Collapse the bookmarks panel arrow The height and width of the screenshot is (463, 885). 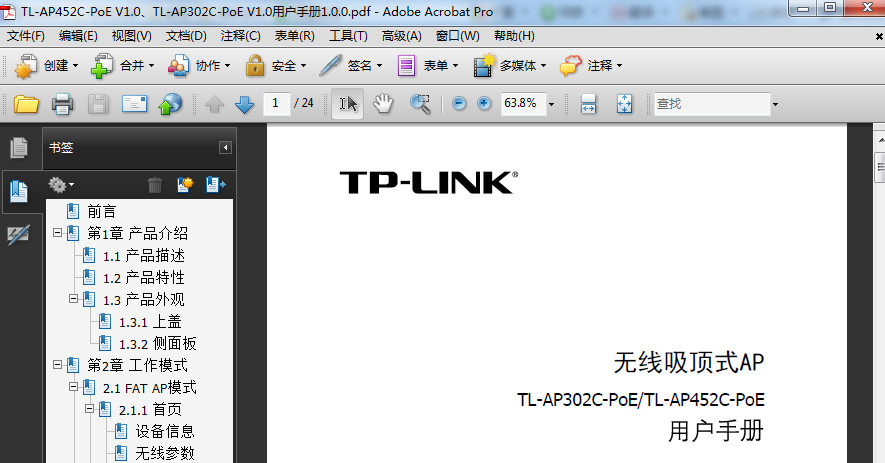pos(225,148)
